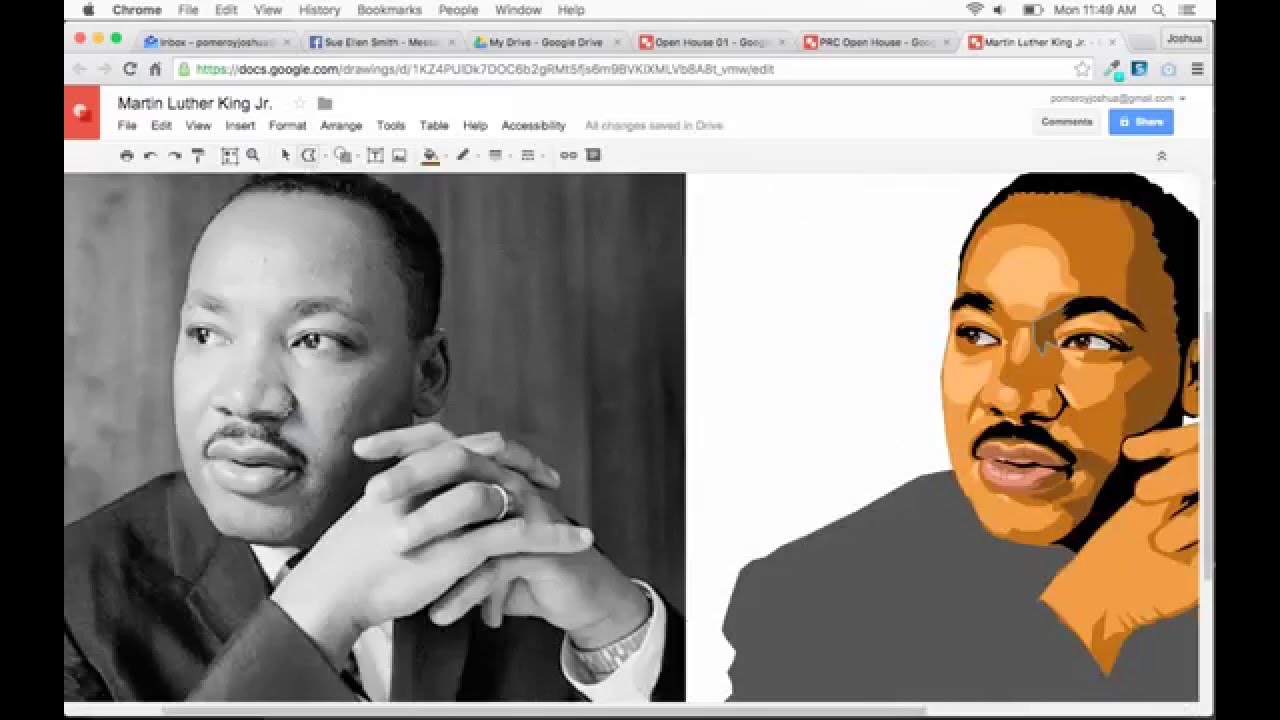Image resolution: width=1280 pixels, height=720 pixels.
Task: Switch to the My Drive browser tab
Action: click(545, 43)
